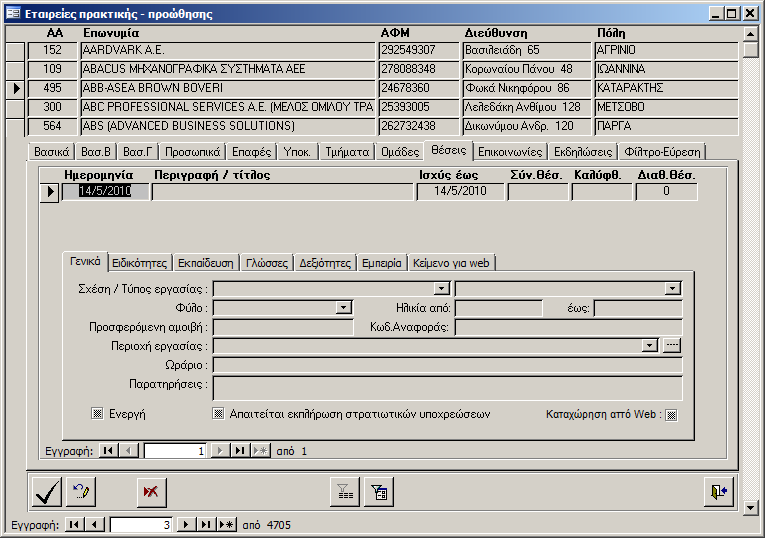Click the exit door icon
765x538 pixels.
coord(718,491)
